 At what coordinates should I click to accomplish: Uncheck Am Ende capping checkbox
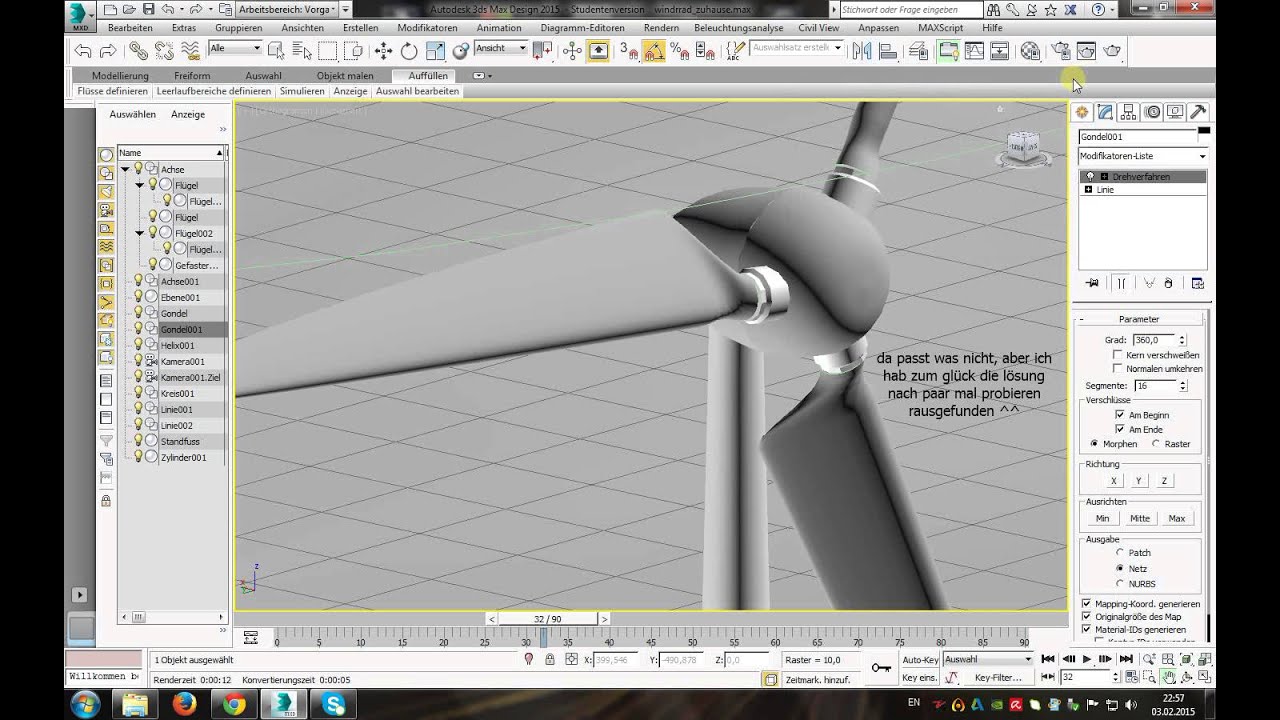click(x=1121, y=429)
